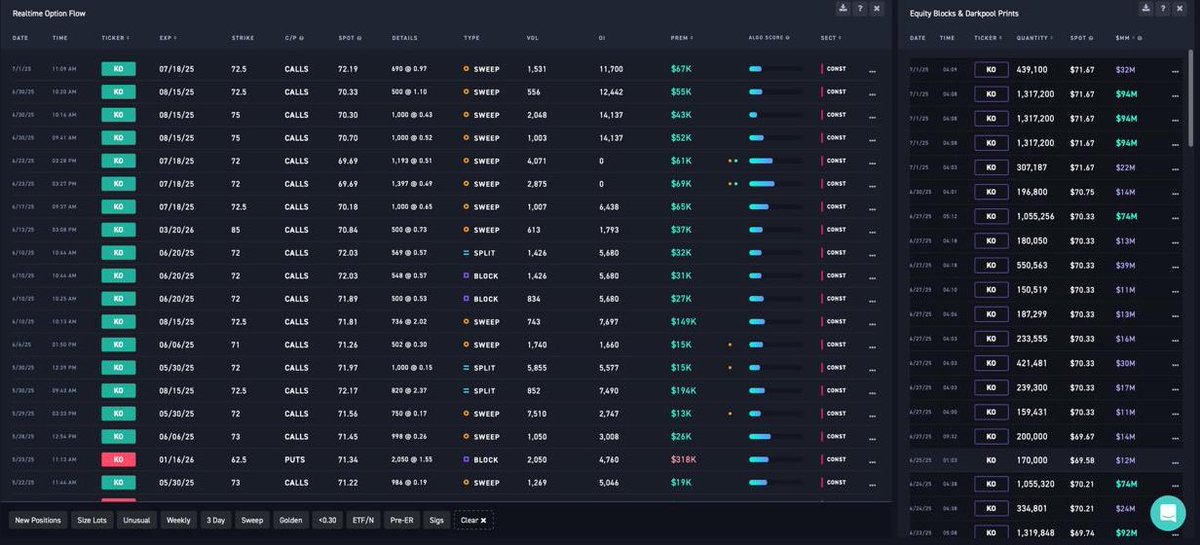Screen dimensions: 1200x545
Task: Download Equity Blocks & Darkpool Prints data
Action: point(1146,8)
